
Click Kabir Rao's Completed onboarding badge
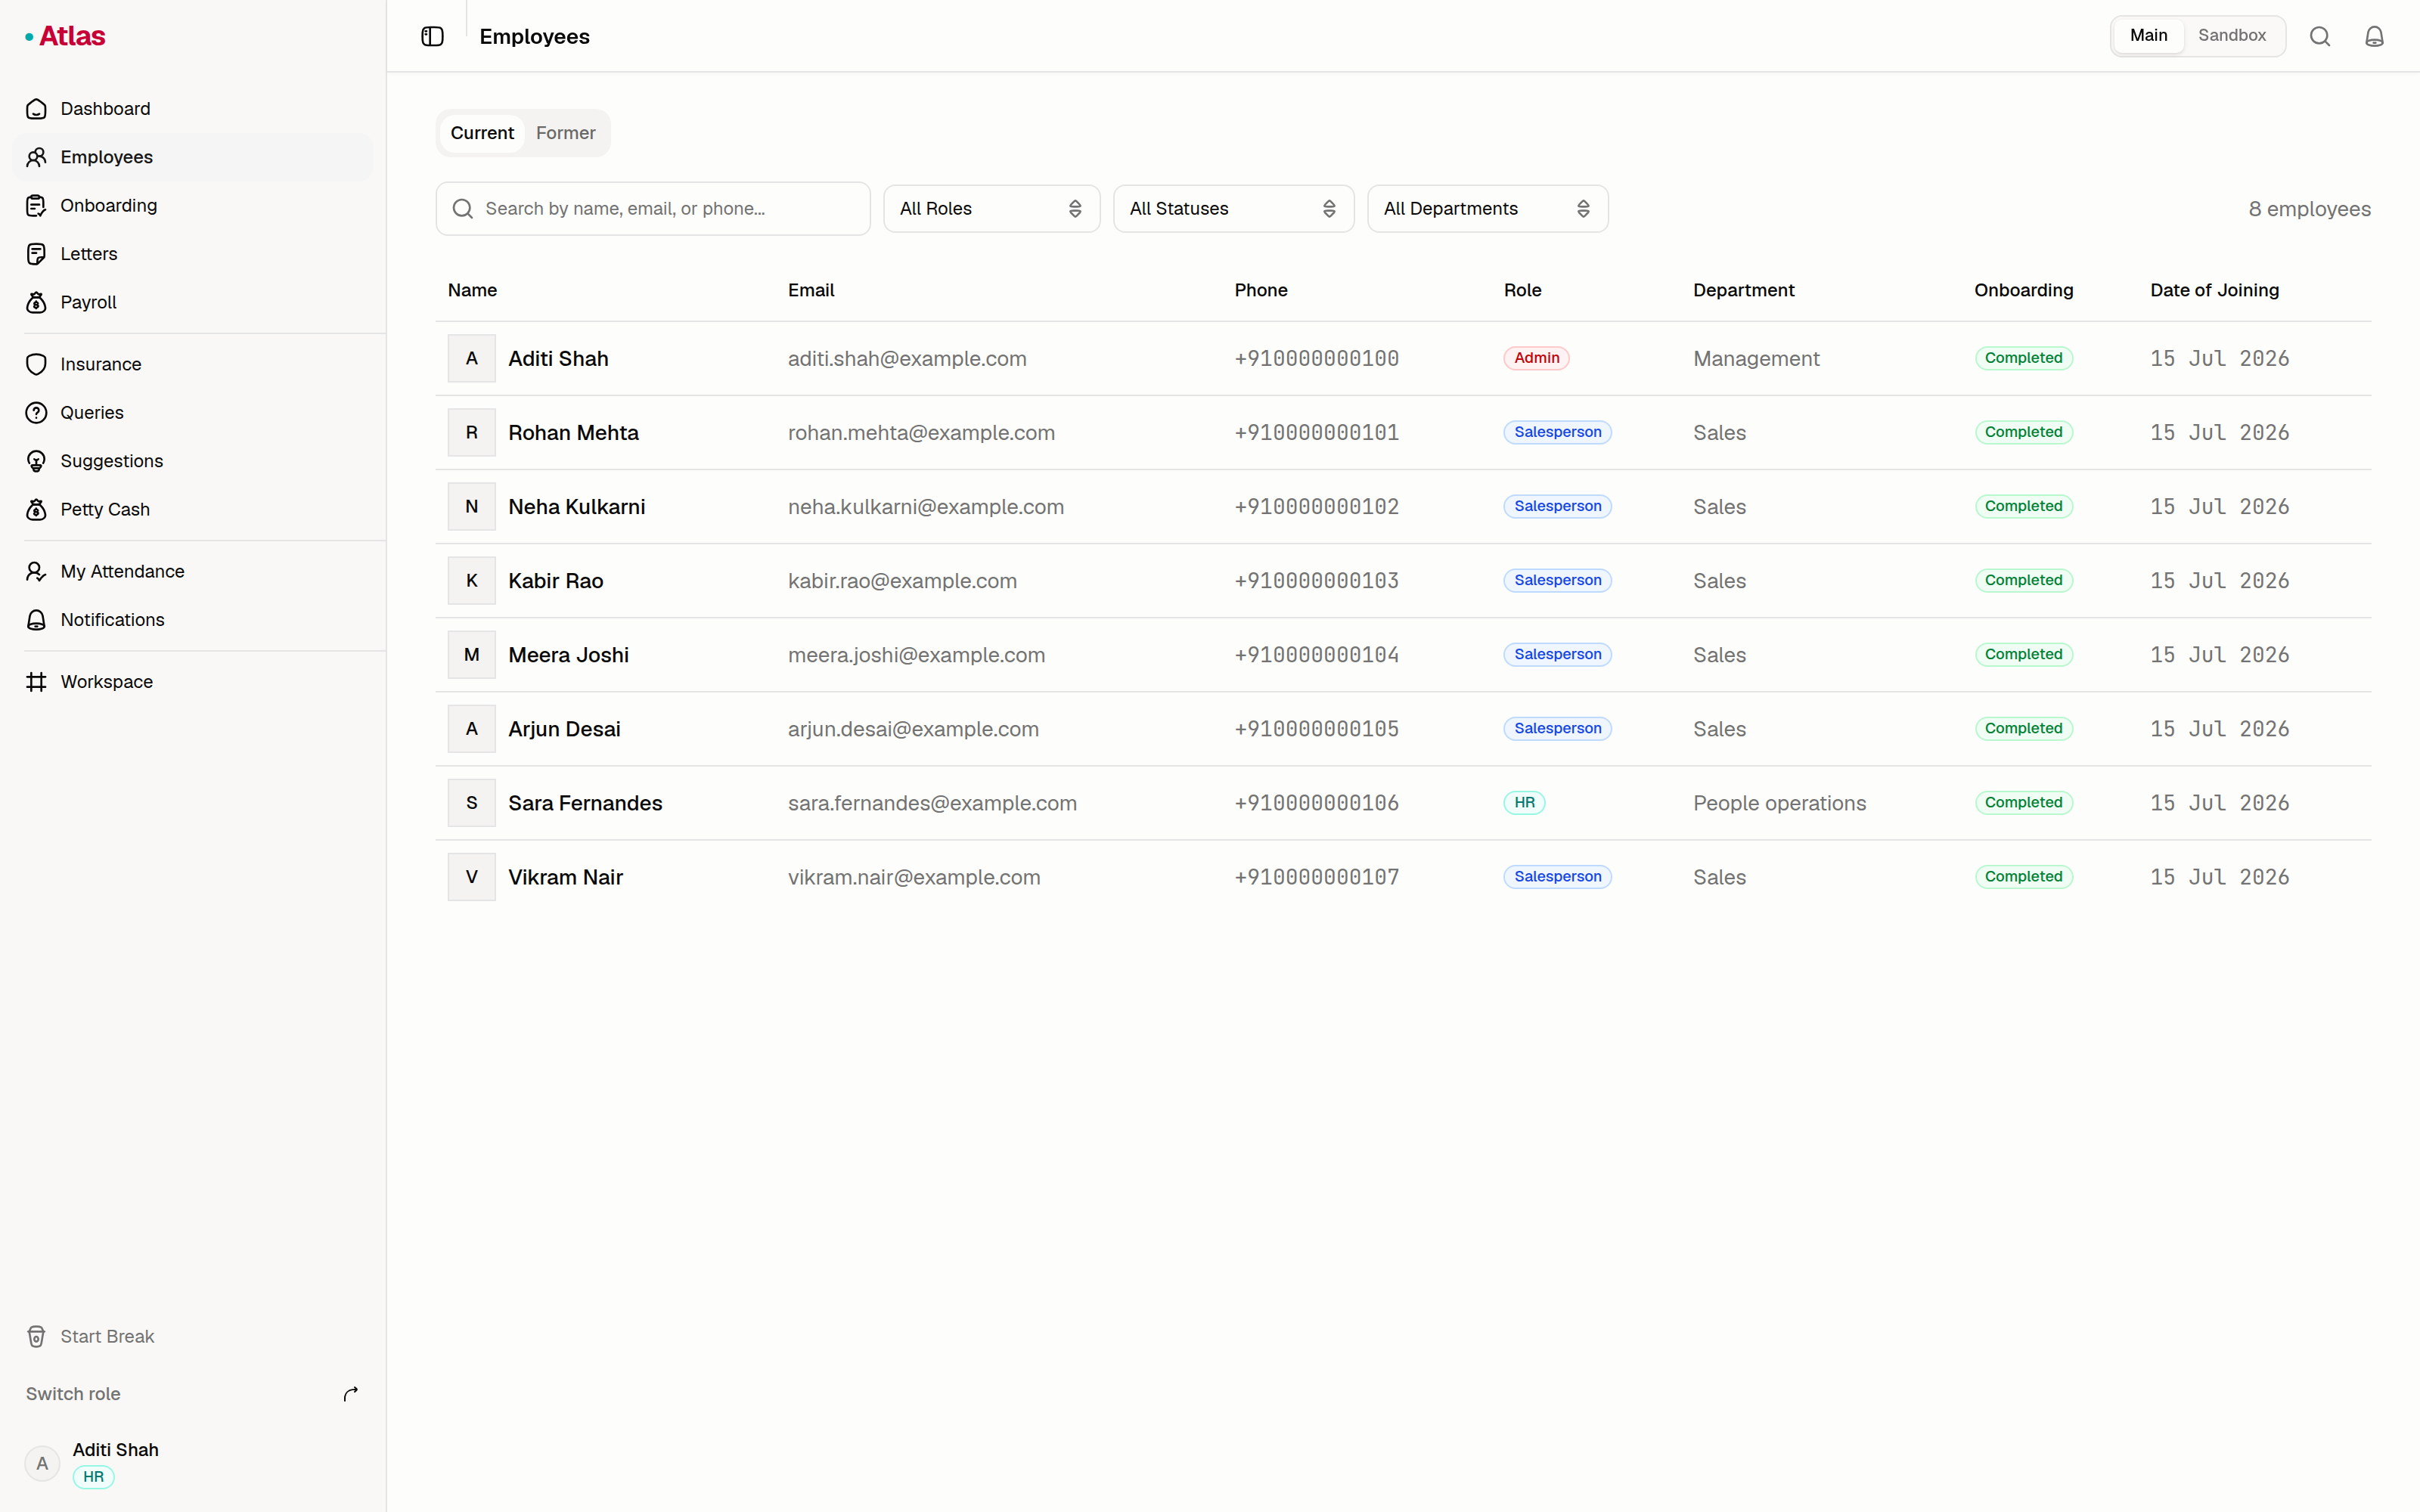tap(2023, 580)
